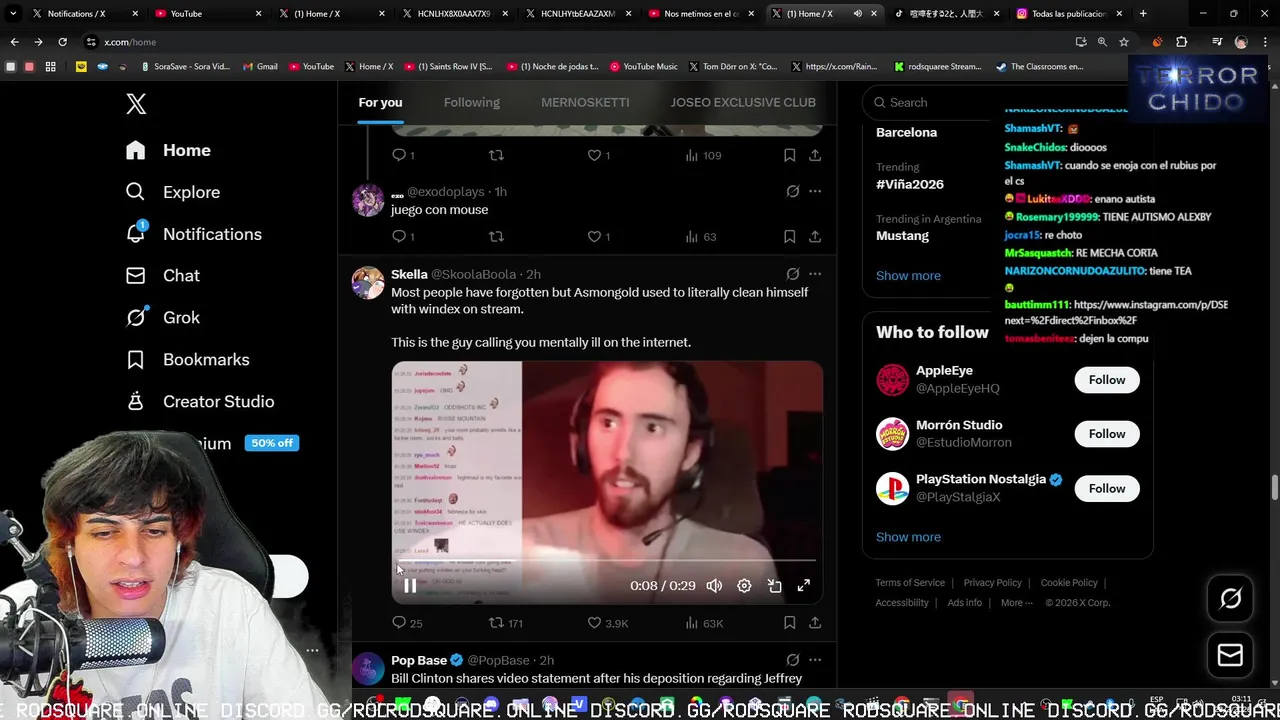This screenshot has width=1280, height=720.
Task: Switch to Notifications / X browser tab
Action: [x=84, y=14]
